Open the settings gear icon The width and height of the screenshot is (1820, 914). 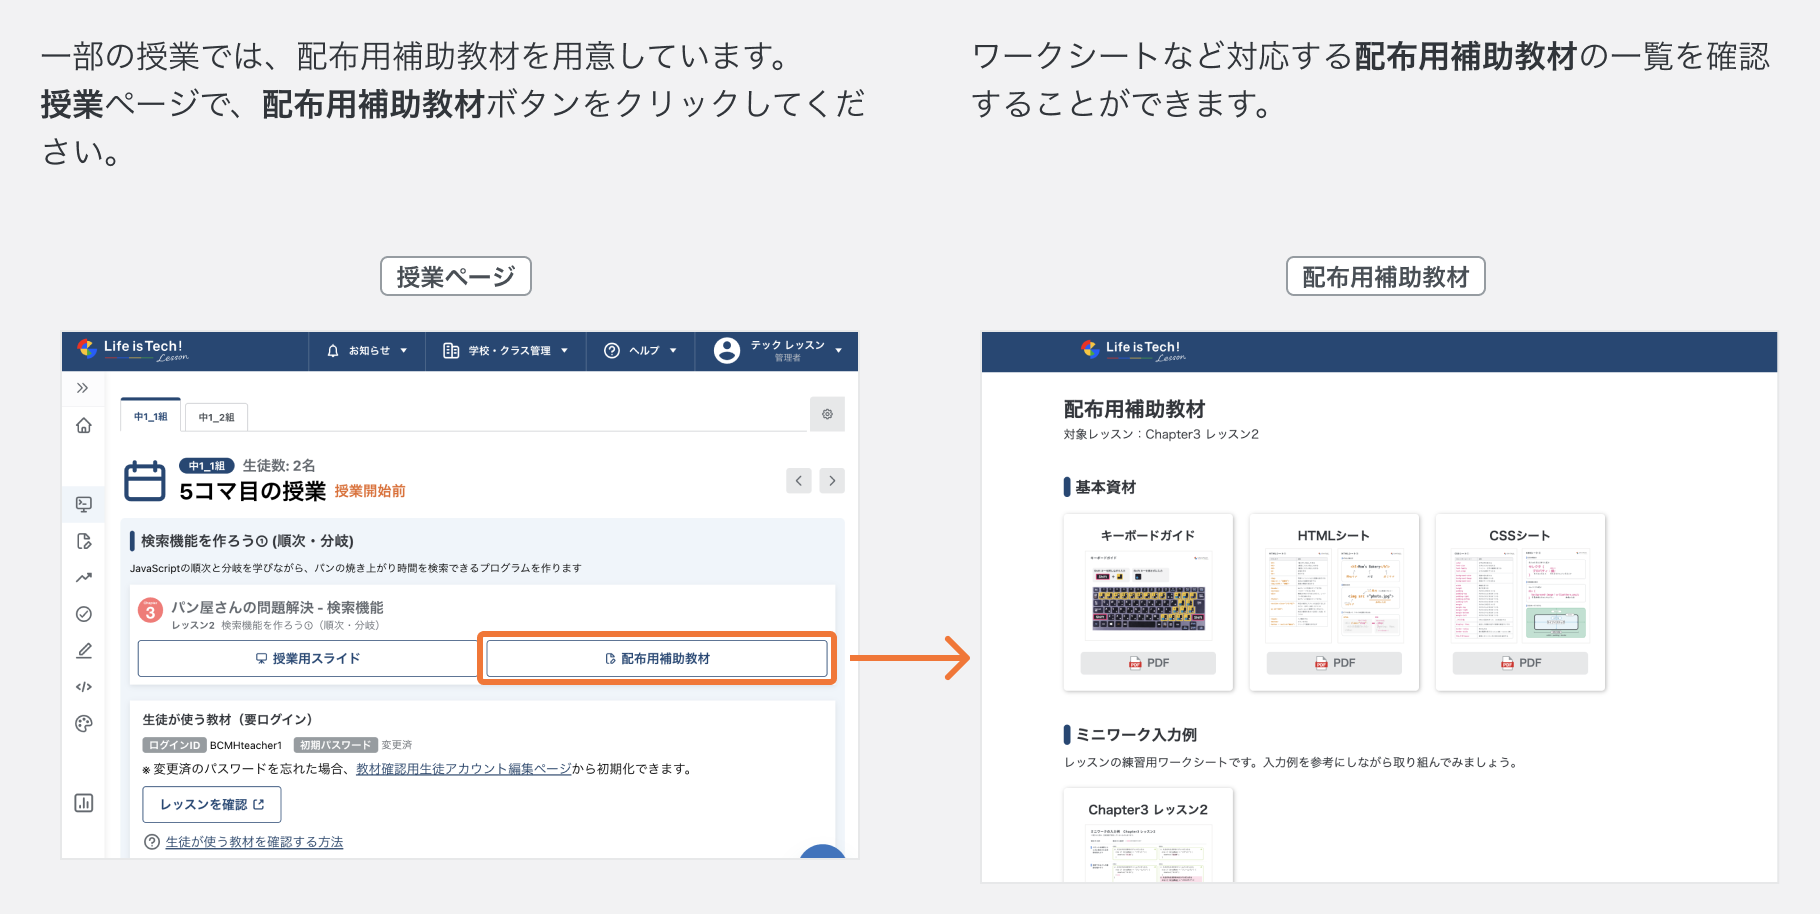[827, 413]
